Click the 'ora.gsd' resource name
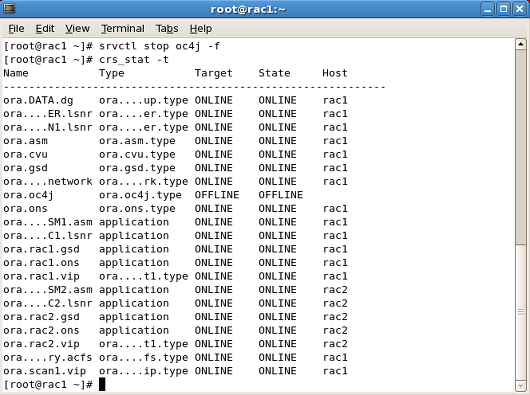 [25, 168]
